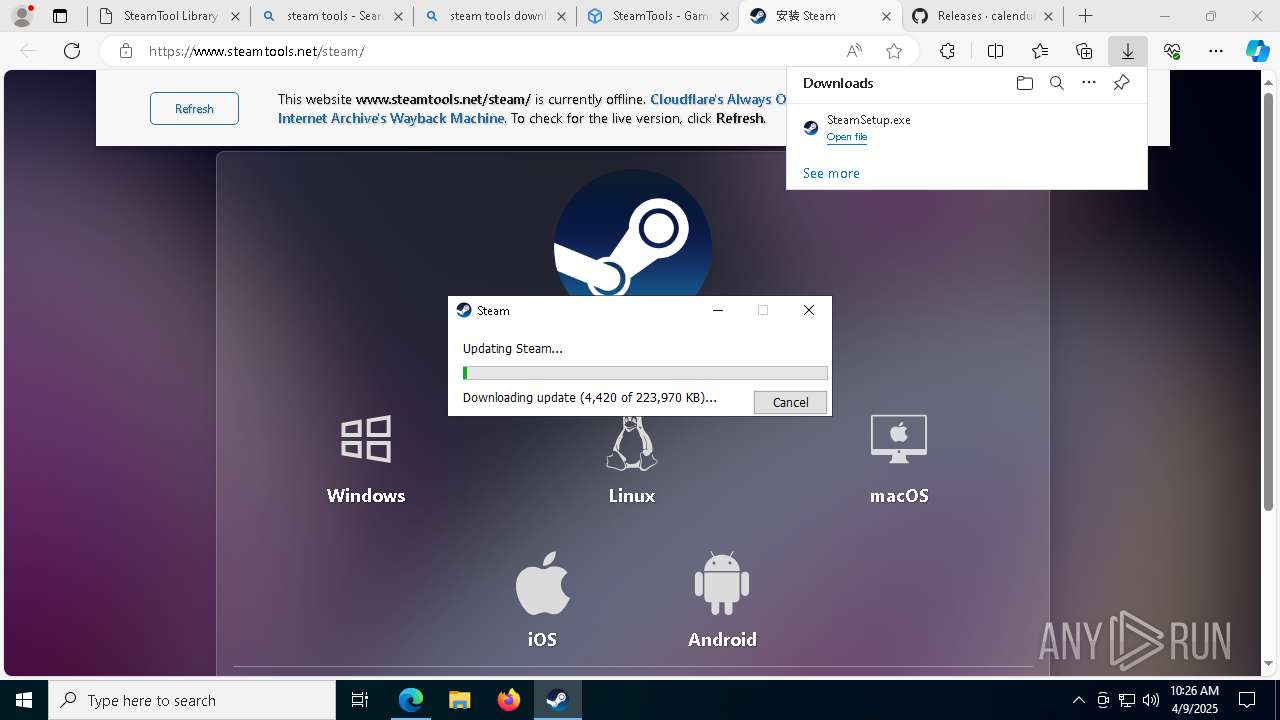Image resolution: width=1280 pixels, height=720 pixels.
Task: Follow the Internet Archive's Wayback Machine link
Action: [x=391, y=118]
